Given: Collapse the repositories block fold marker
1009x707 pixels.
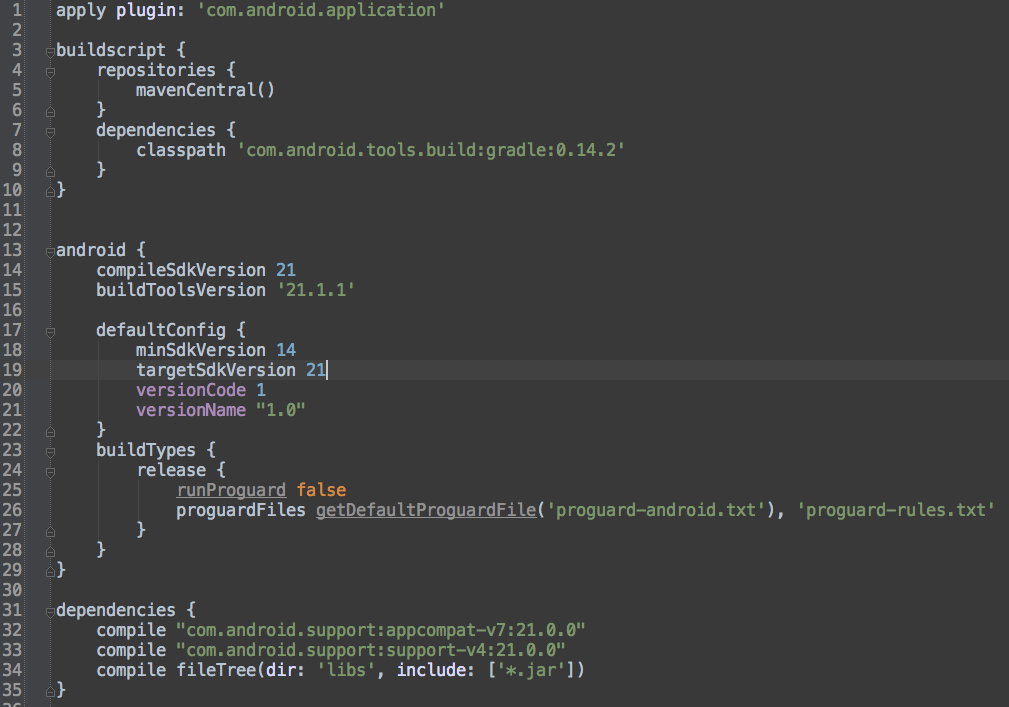Looking at the screenshot, I should pyautogui.click(x=50, y=72).
